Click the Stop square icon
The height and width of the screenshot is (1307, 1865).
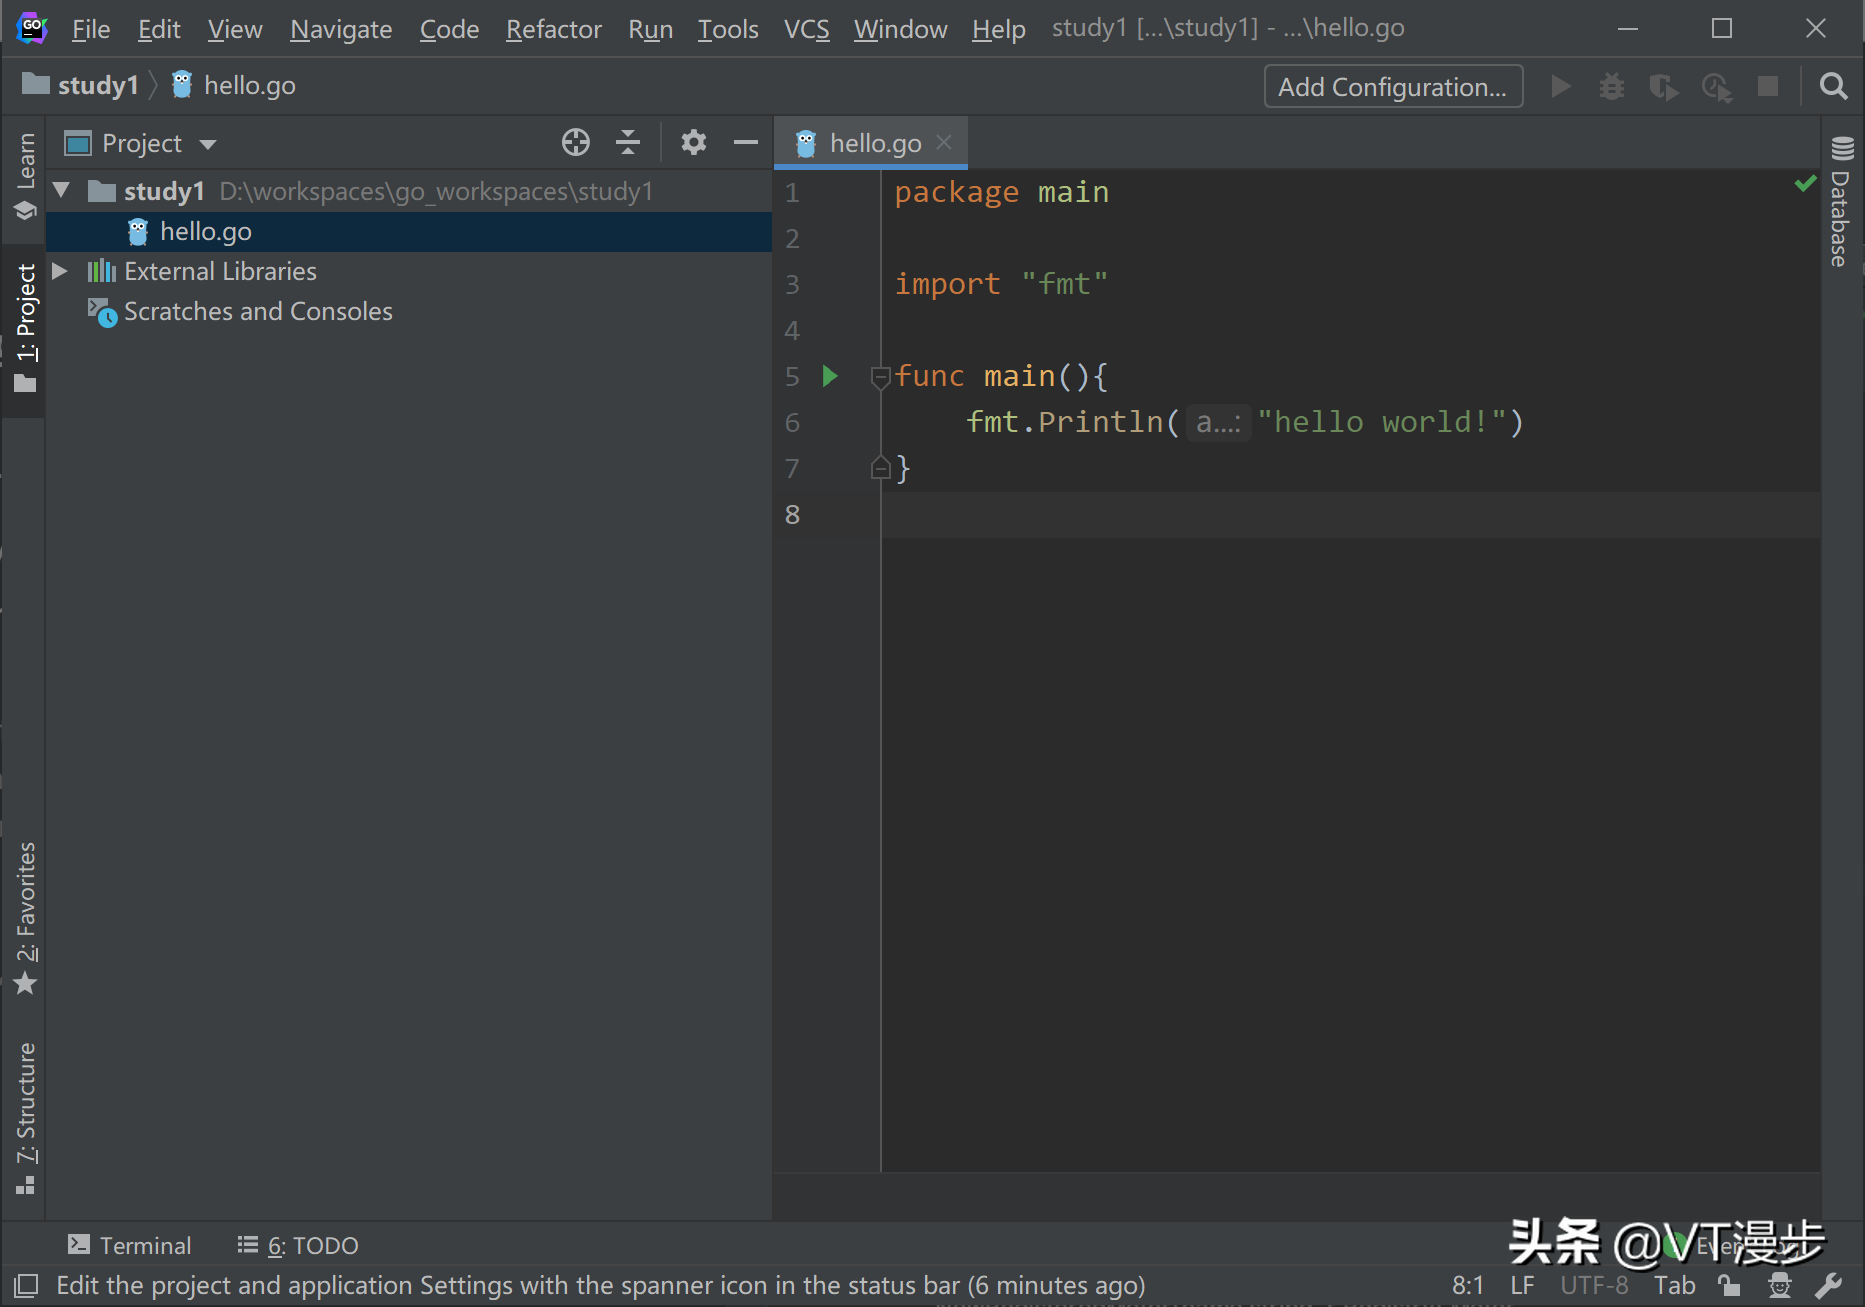[1768, 87]
